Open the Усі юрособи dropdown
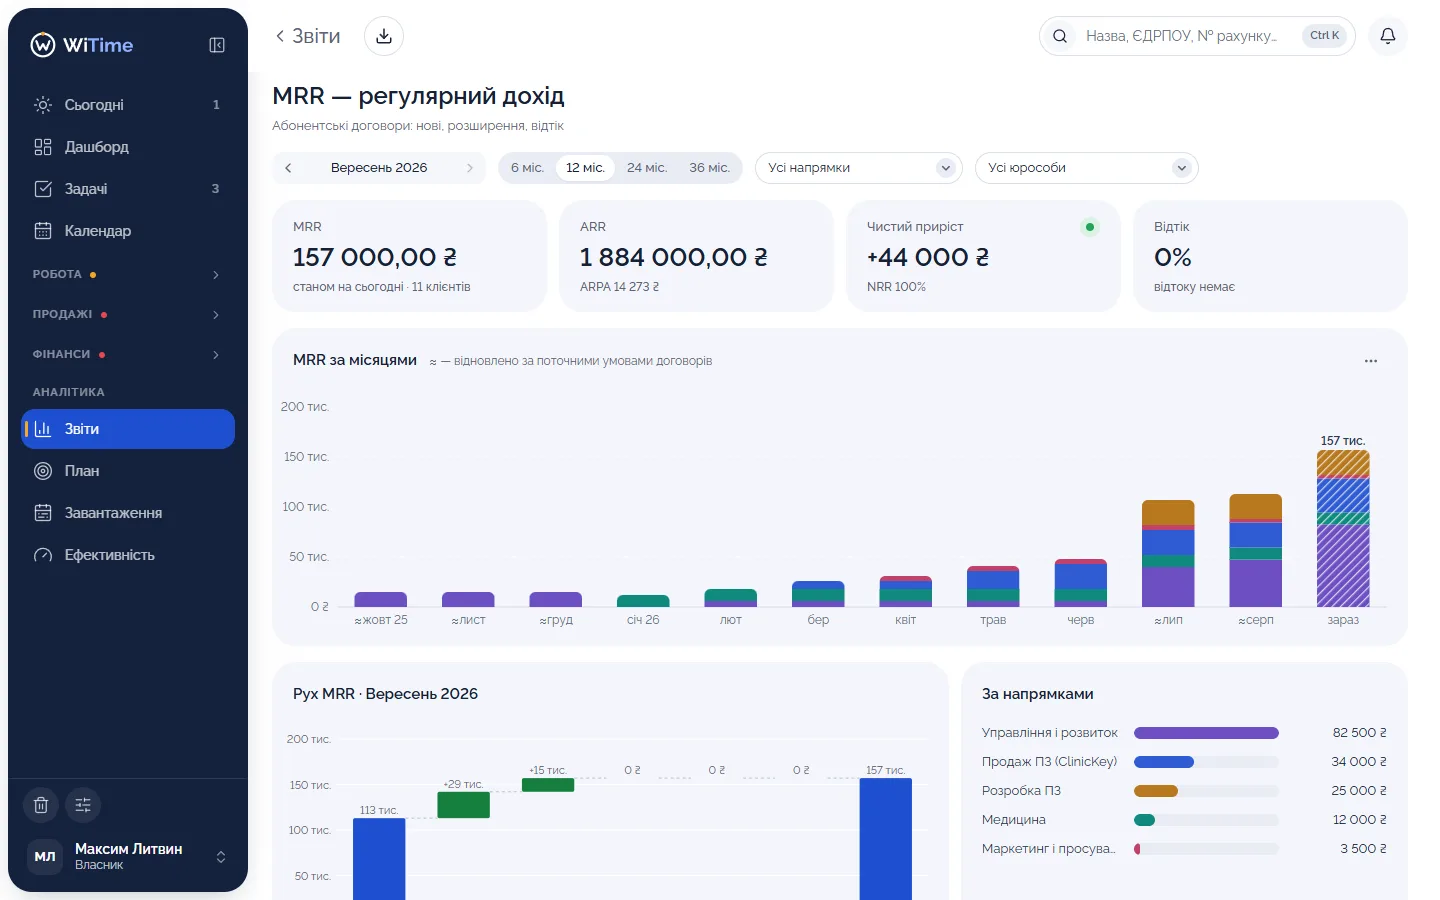The height and width of the screenshot is (900, 1440). (x=1087, y=168)
